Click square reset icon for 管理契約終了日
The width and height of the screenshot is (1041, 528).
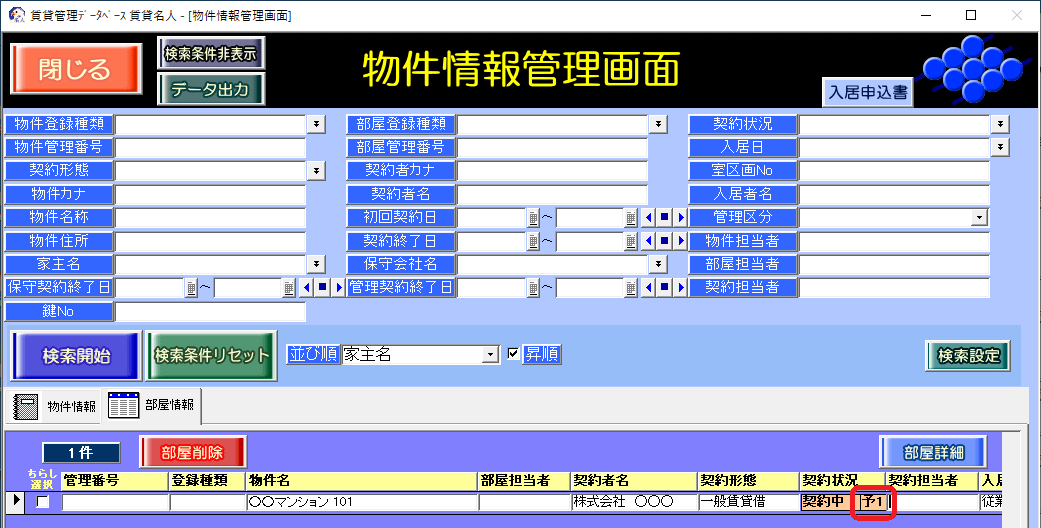pyautogui.click(x=664, y=288)
